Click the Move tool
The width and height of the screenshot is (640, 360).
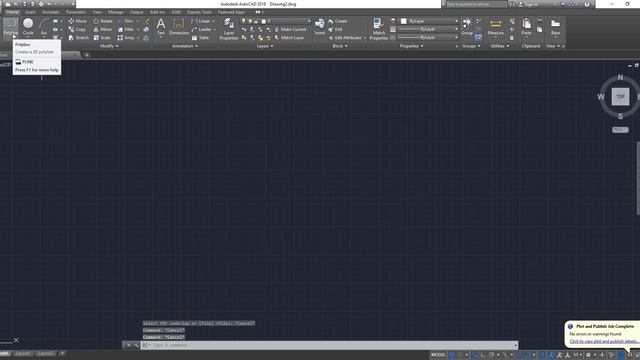[77, 21]
